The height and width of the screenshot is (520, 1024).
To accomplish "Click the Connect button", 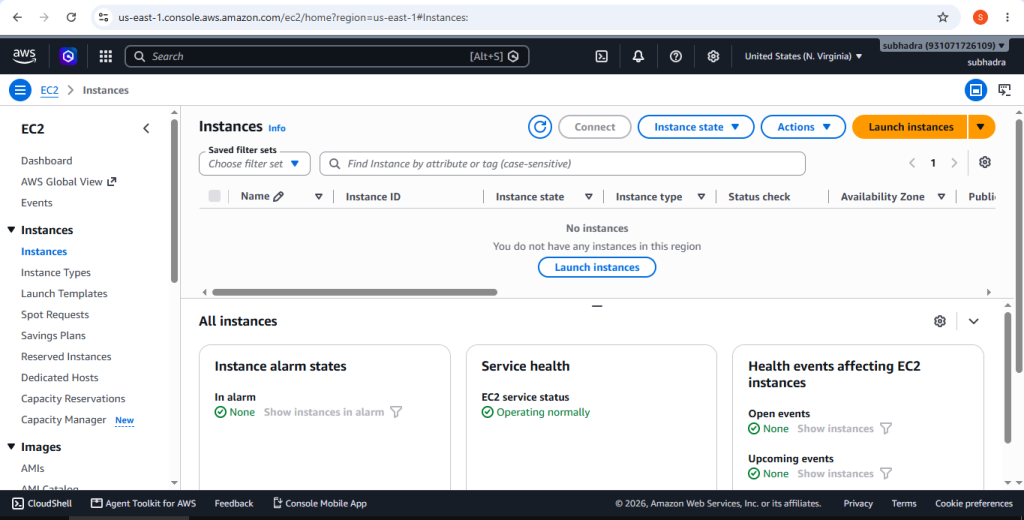I will coord(594,127).
